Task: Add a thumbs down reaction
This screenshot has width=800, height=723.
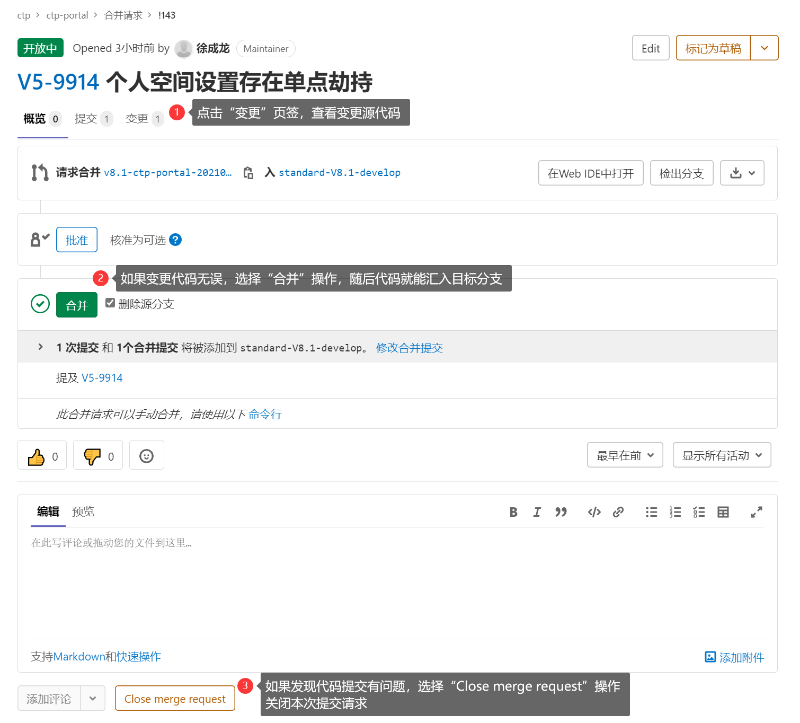Action: [x=98, y=456]
